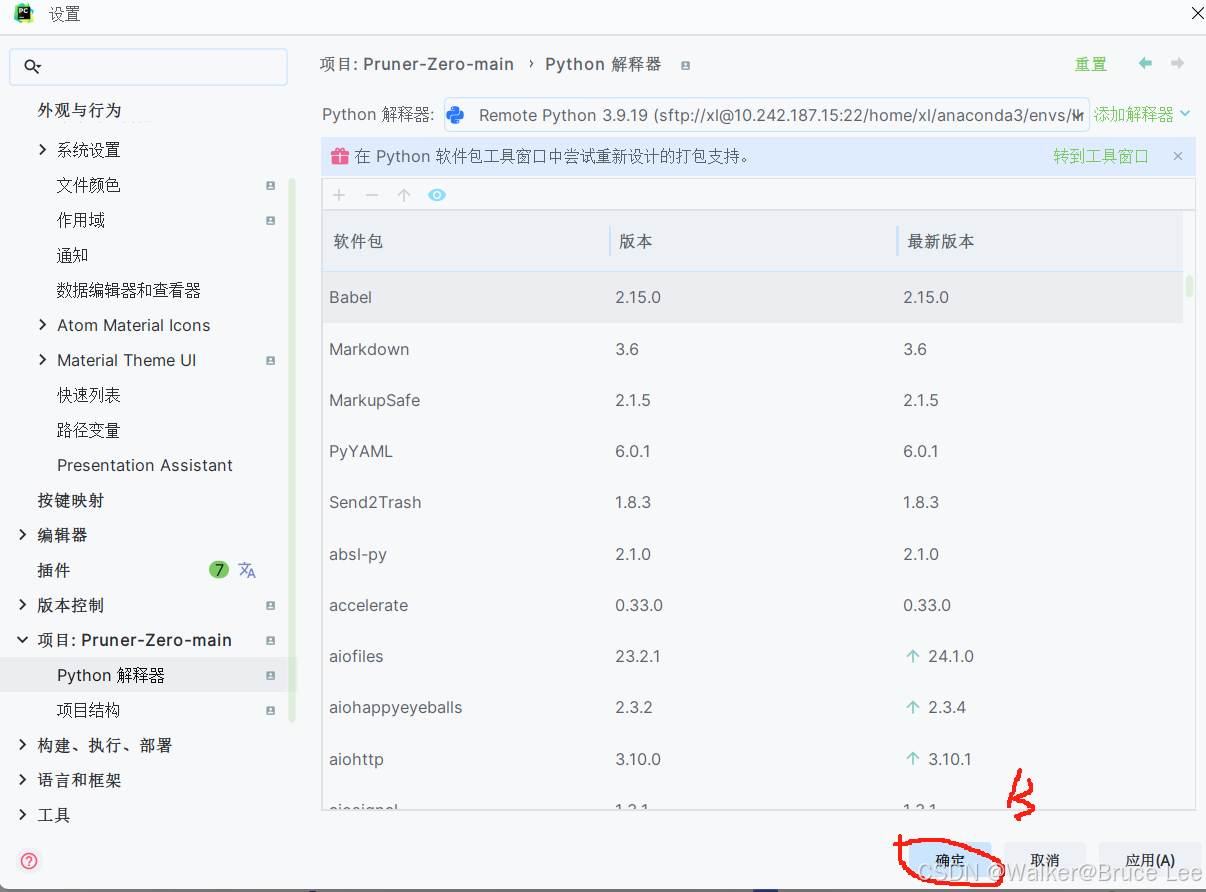The height and width of the screenshot is (892, 1206).
Task: Click the 软件包 column header
Action: coord(466,241)
